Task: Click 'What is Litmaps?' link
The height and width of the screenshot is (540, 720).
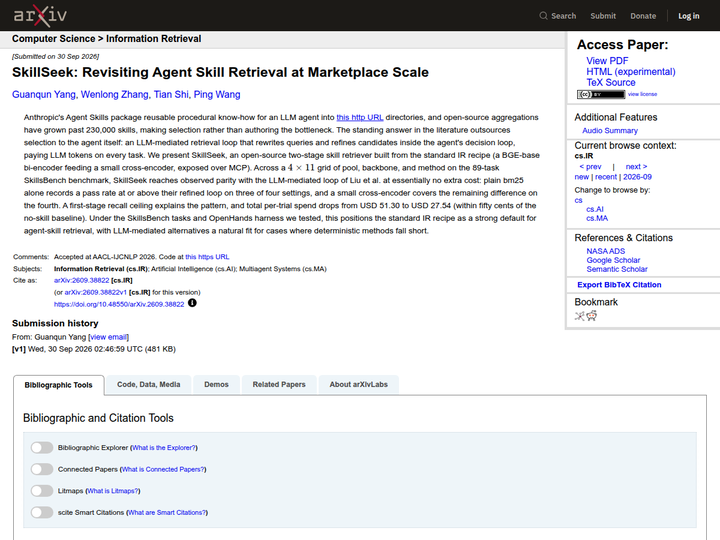Action: [113, 490]
